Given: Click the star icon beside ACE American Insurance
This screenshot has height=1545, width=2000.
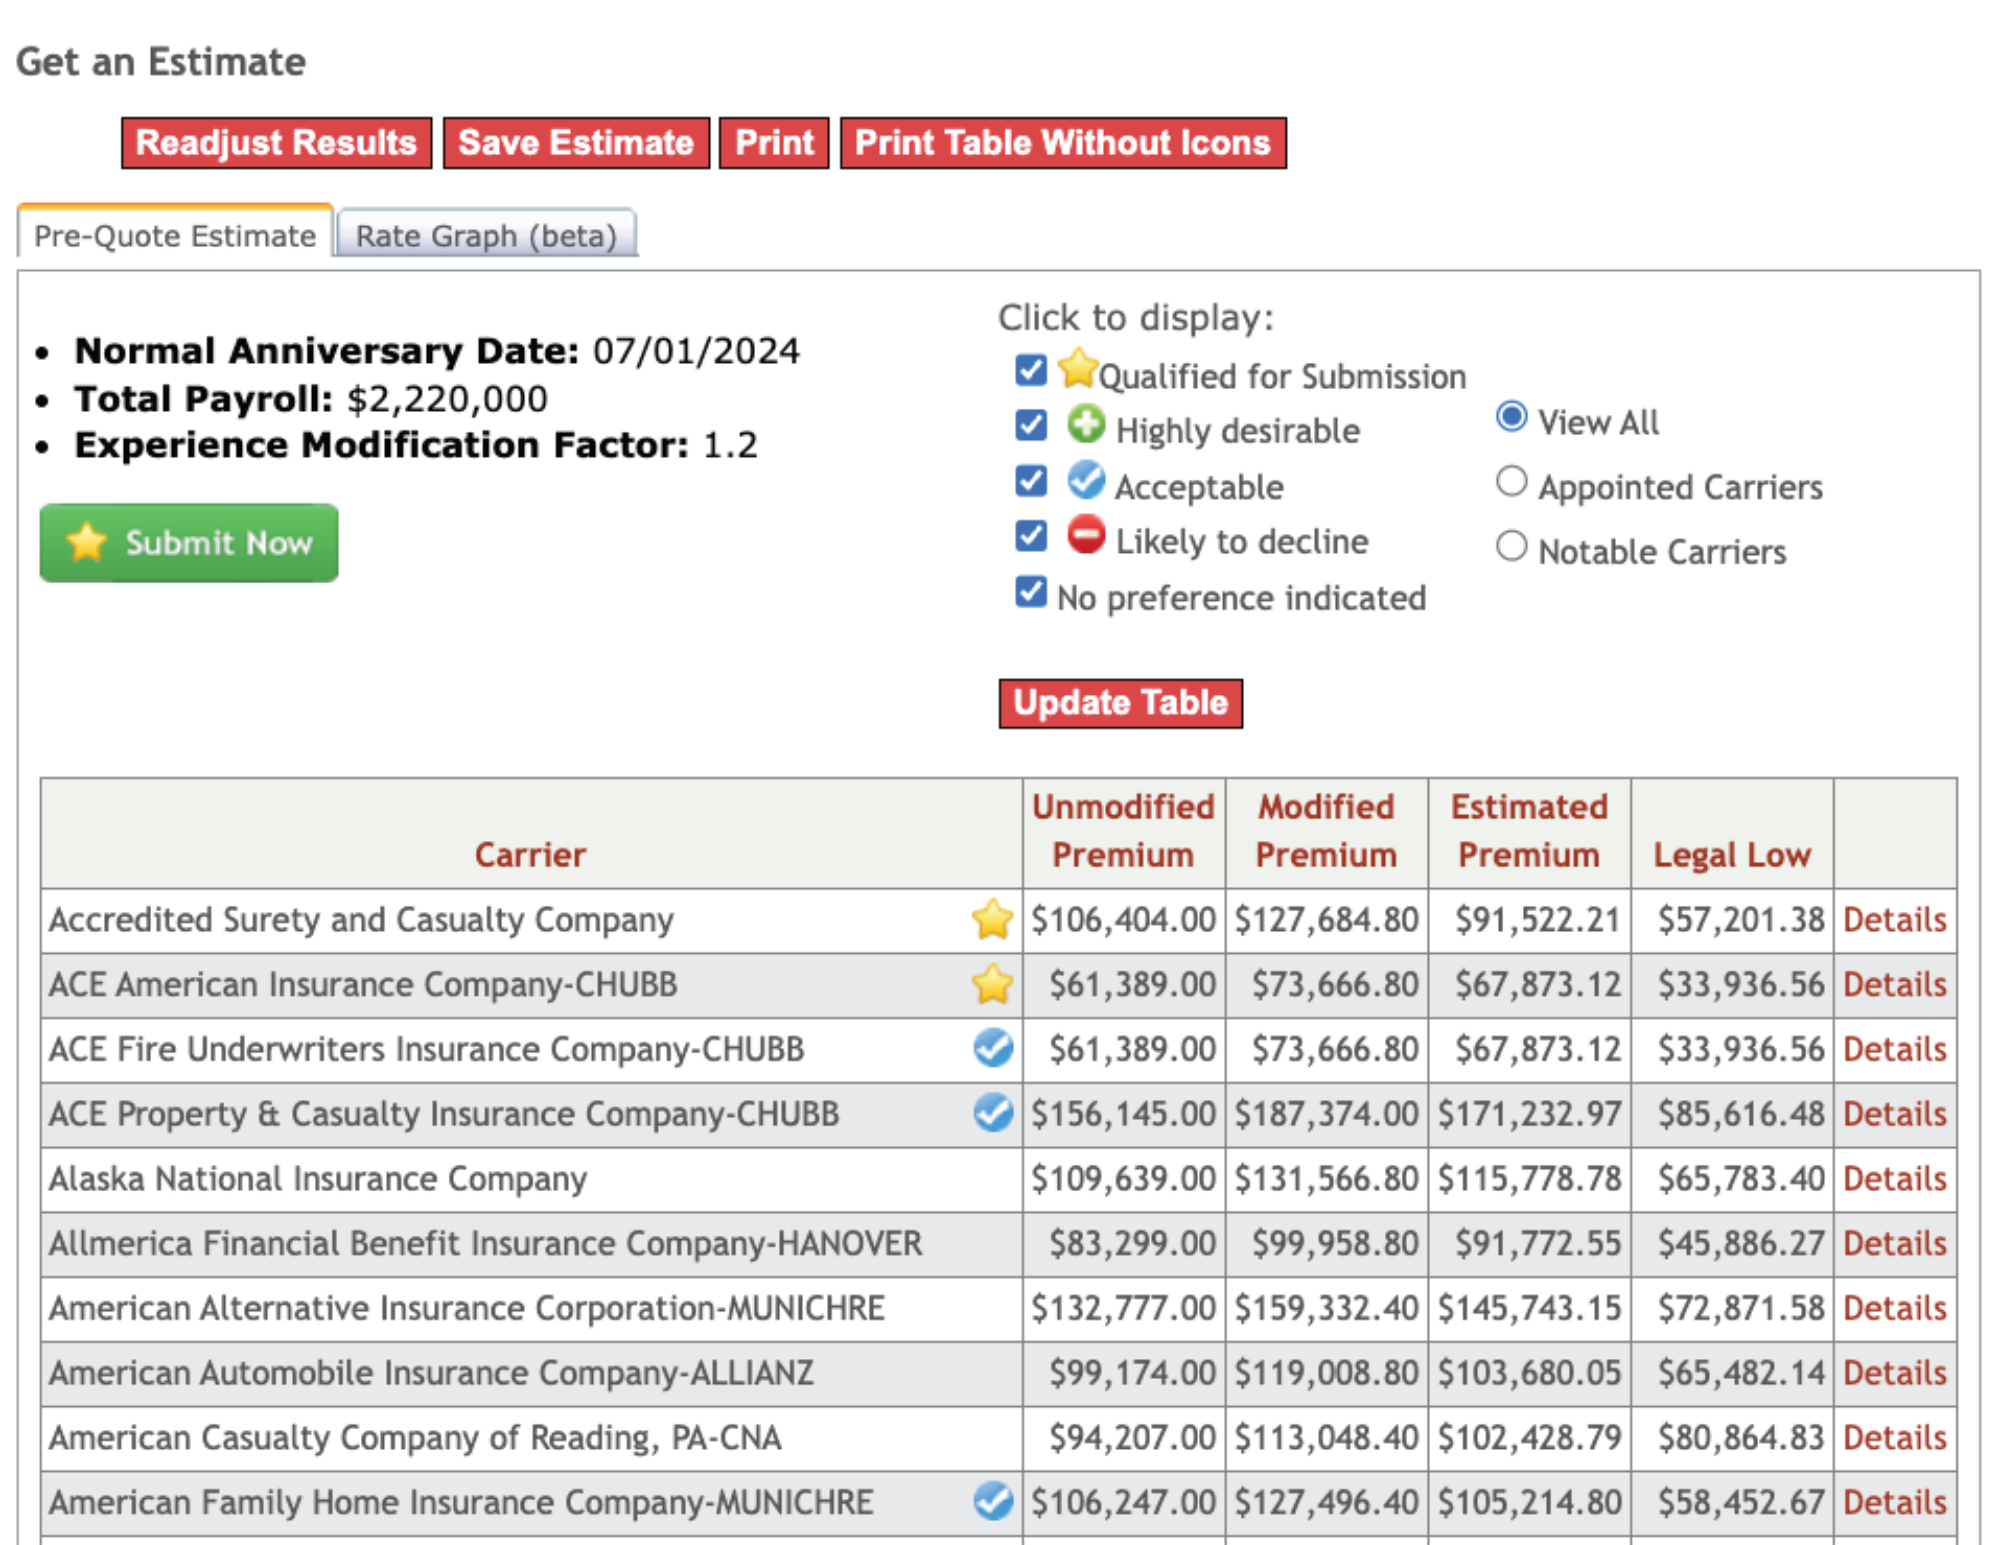Looking at the screenshot, I should pos(991,984).
